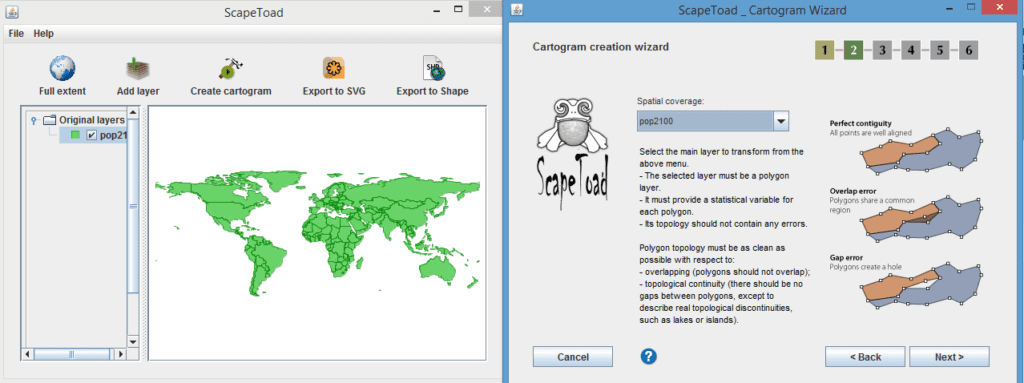
Task: Click the layer panel scroll left arrow
Action: pyautogui.click(x=28, y=354)
